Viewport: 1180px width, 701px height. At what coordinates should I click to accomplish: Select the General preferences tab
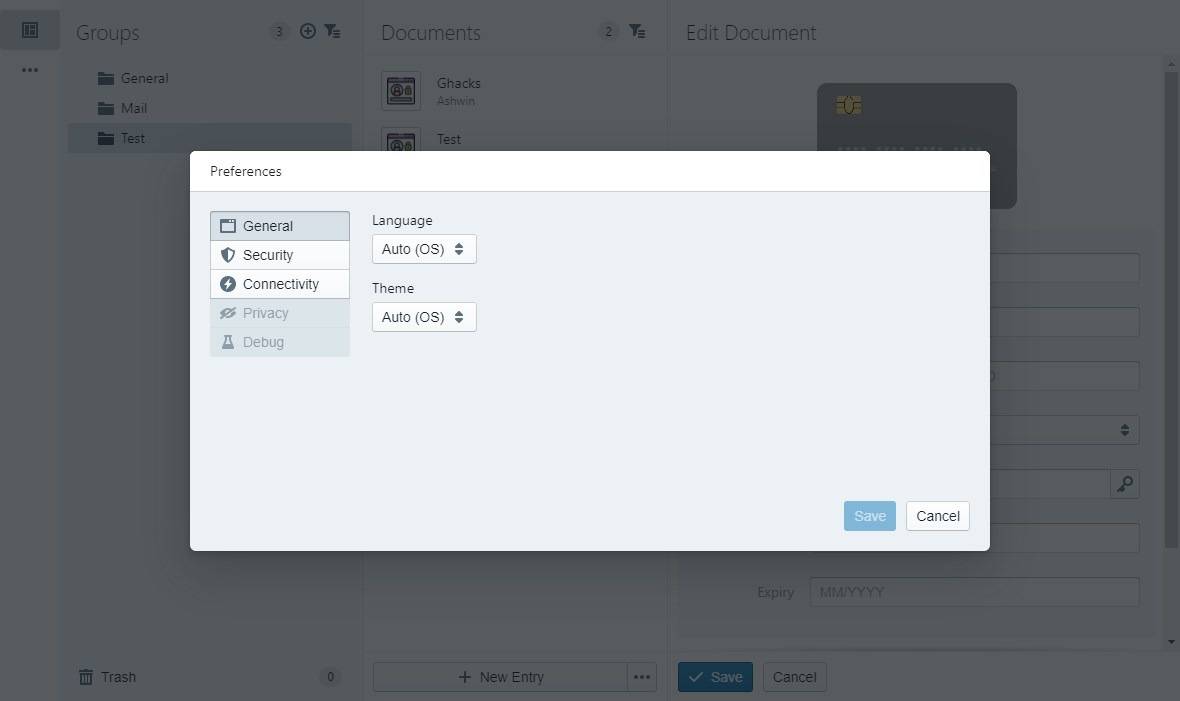(x=280, y=226)
